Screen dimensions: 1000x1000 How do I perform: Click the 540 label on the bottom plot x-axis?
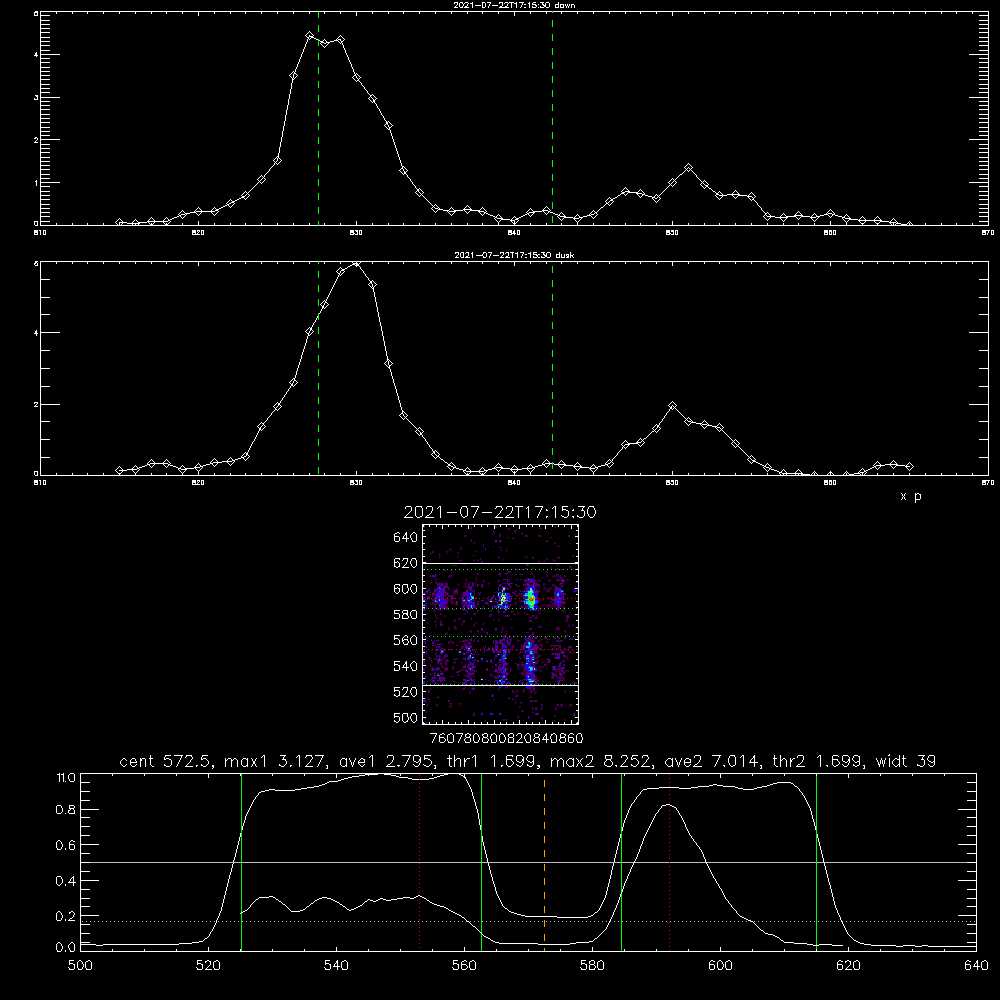336,966
